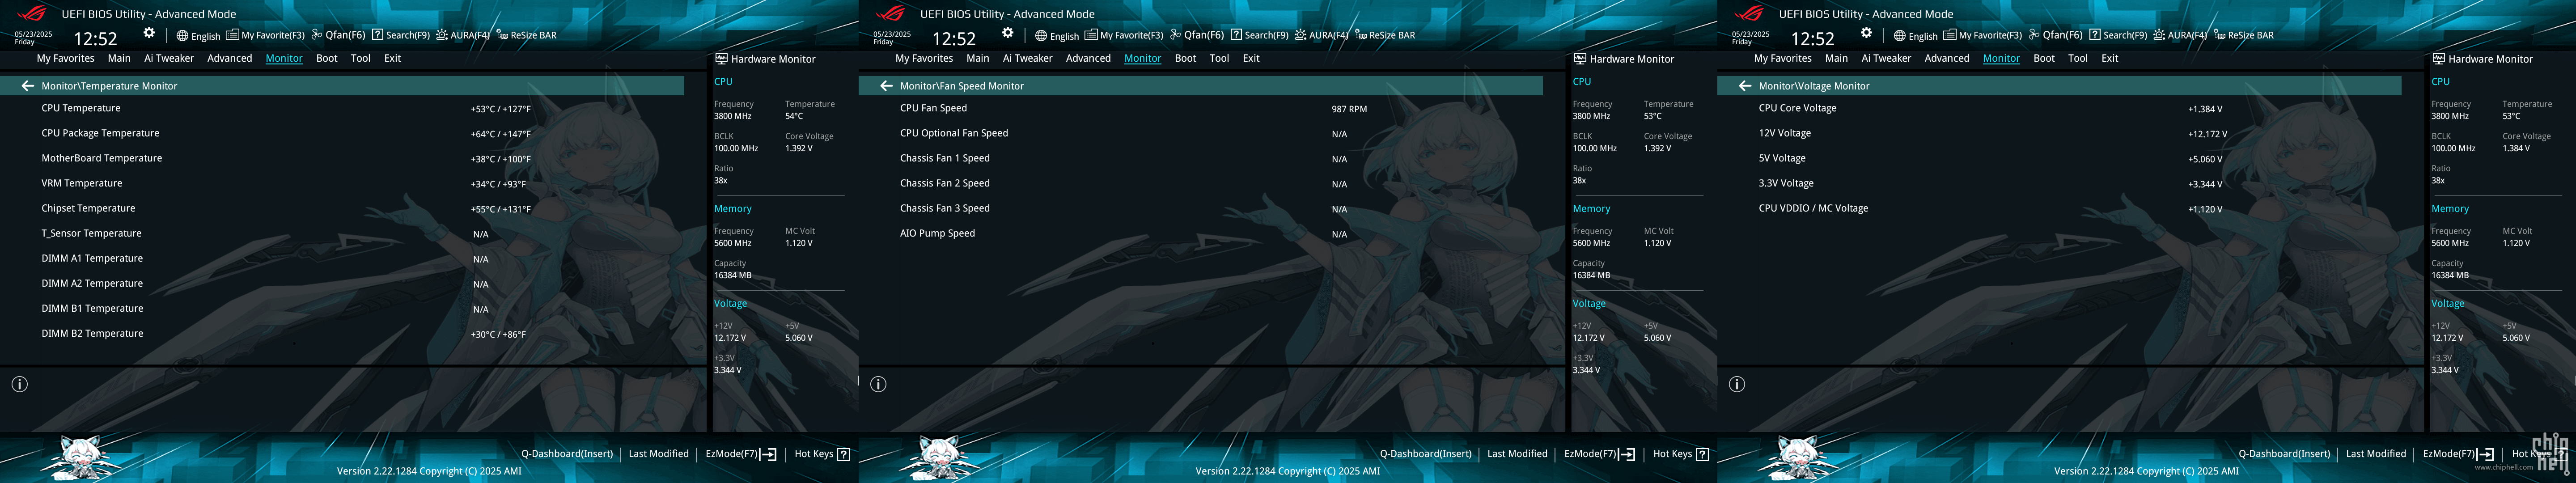Open the Hot Keys help in Temperature Monitor screen
2576x483 pixels.
pos(822,454)
